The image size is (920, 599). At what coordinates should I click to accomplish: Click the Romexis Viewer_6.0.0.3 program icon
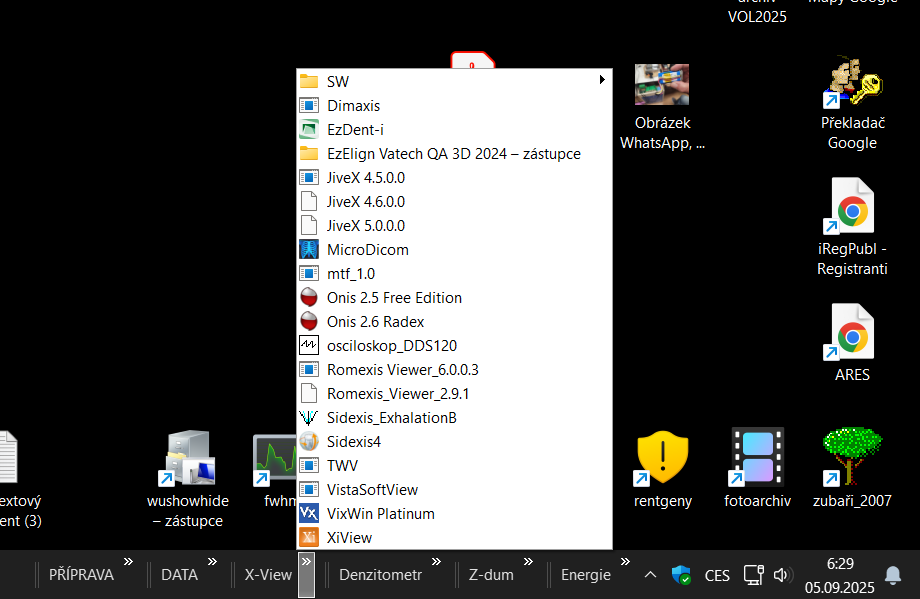309,370
